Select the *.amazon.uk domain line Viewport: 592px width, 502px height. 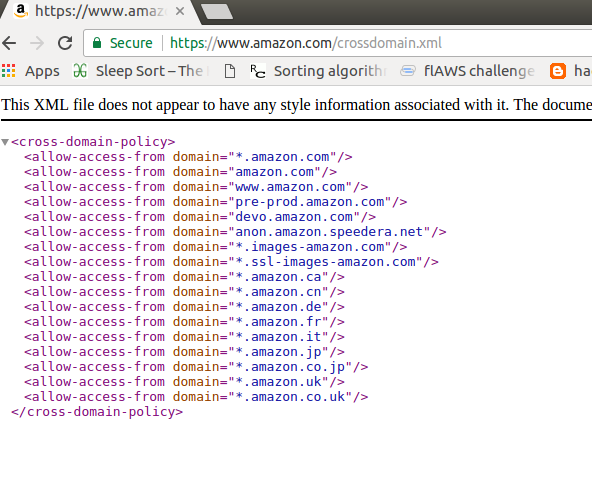[x=185, y=382]
